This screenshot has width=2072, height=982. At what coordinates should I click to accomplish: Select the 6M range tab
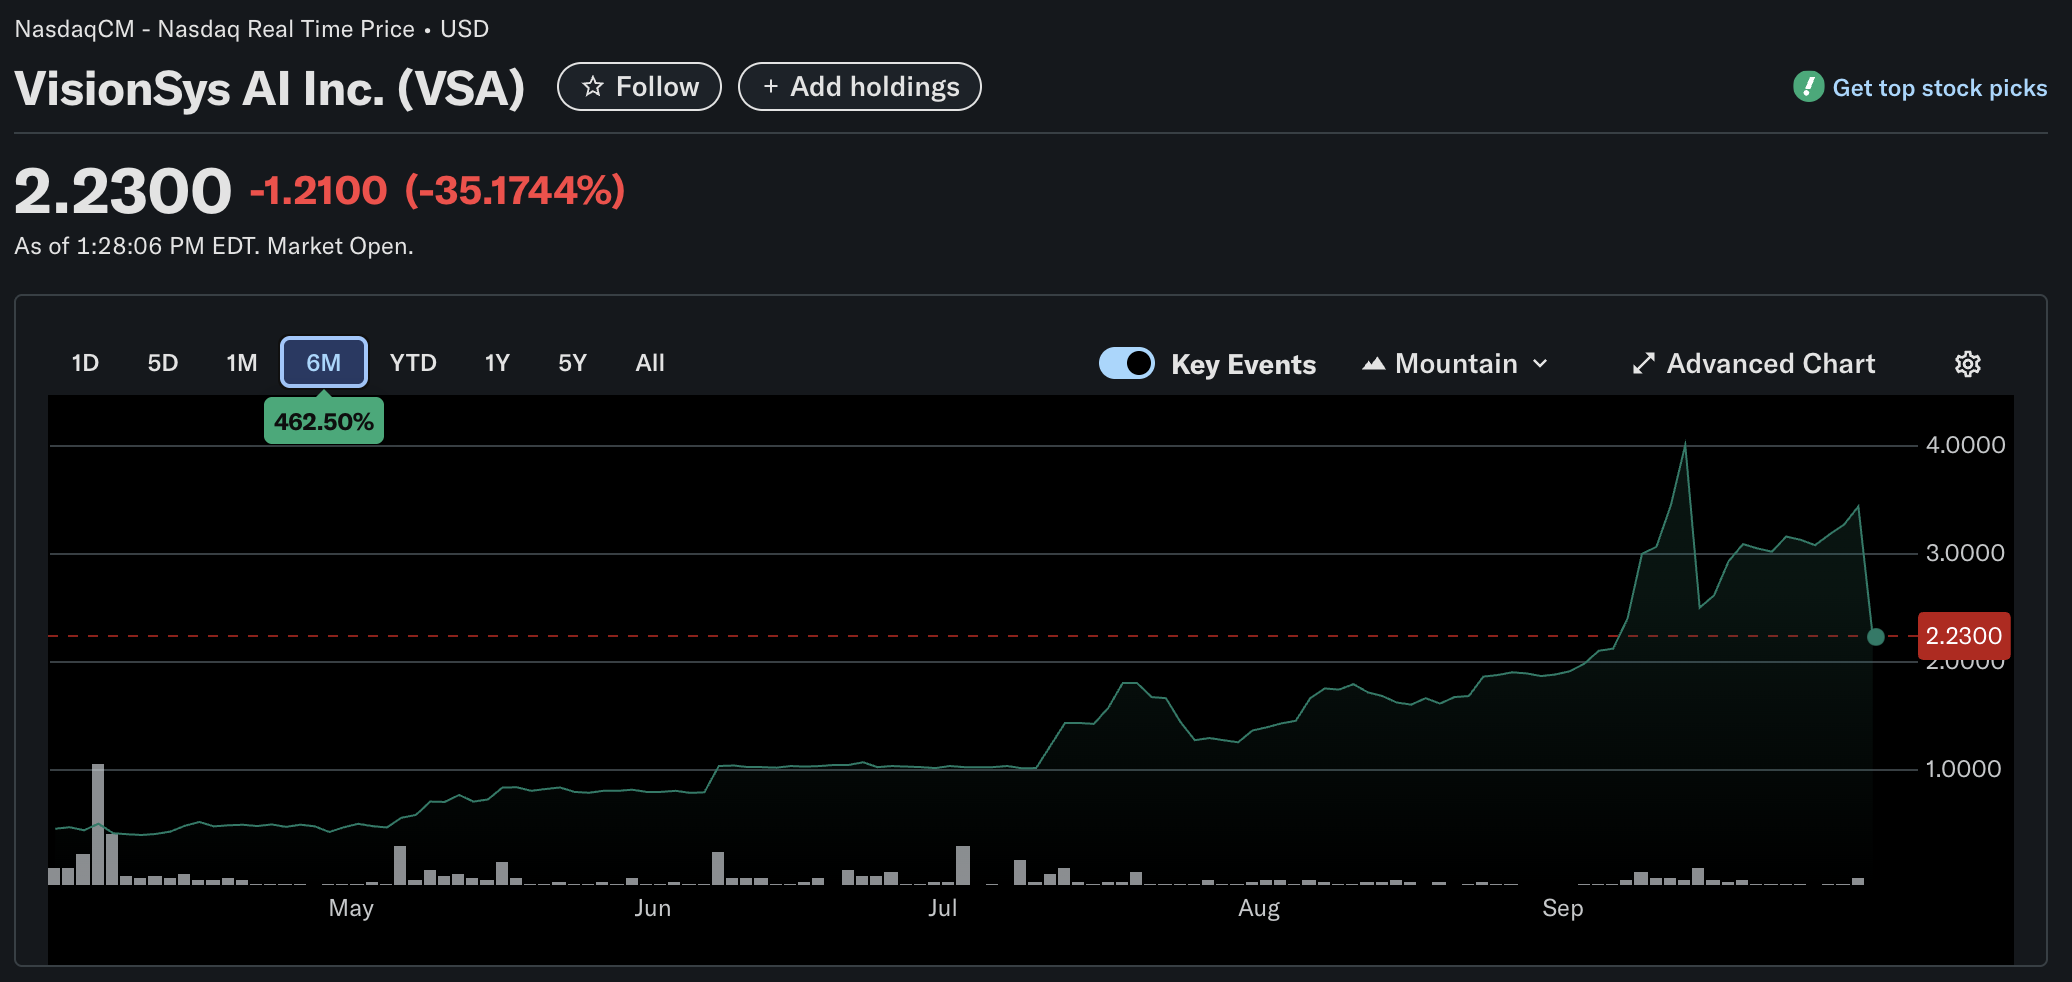(x=323, y=363)
